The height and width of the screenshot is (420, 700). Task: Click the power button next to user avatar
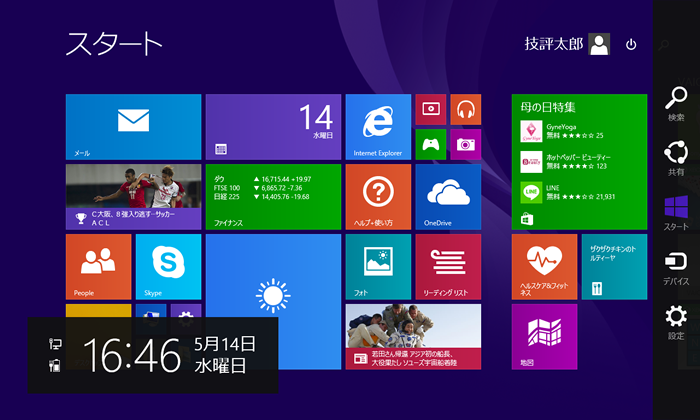[x=631, y=44]
